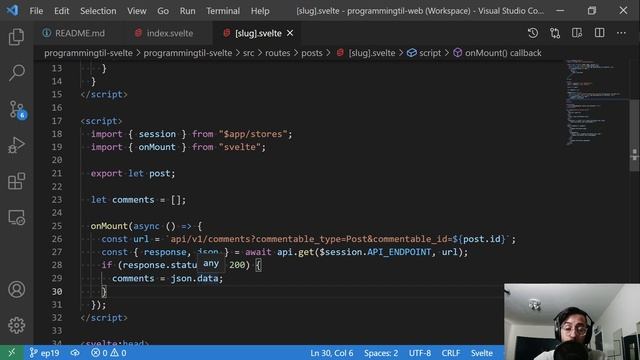This screenshot has height=360, width=640.
Task: Open the preview to the side icon
Action: point(577,33)
